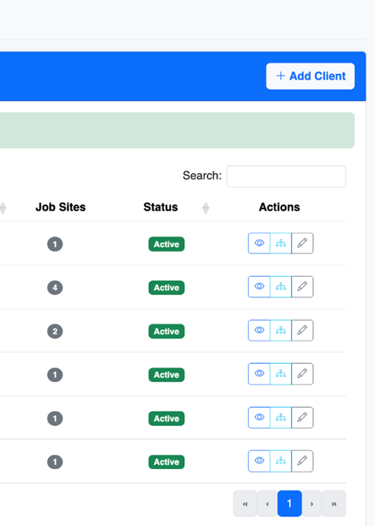Click the pencil icon in the last row
The image size is (375, 531).
pyautogui.click(x=302, y=461)
